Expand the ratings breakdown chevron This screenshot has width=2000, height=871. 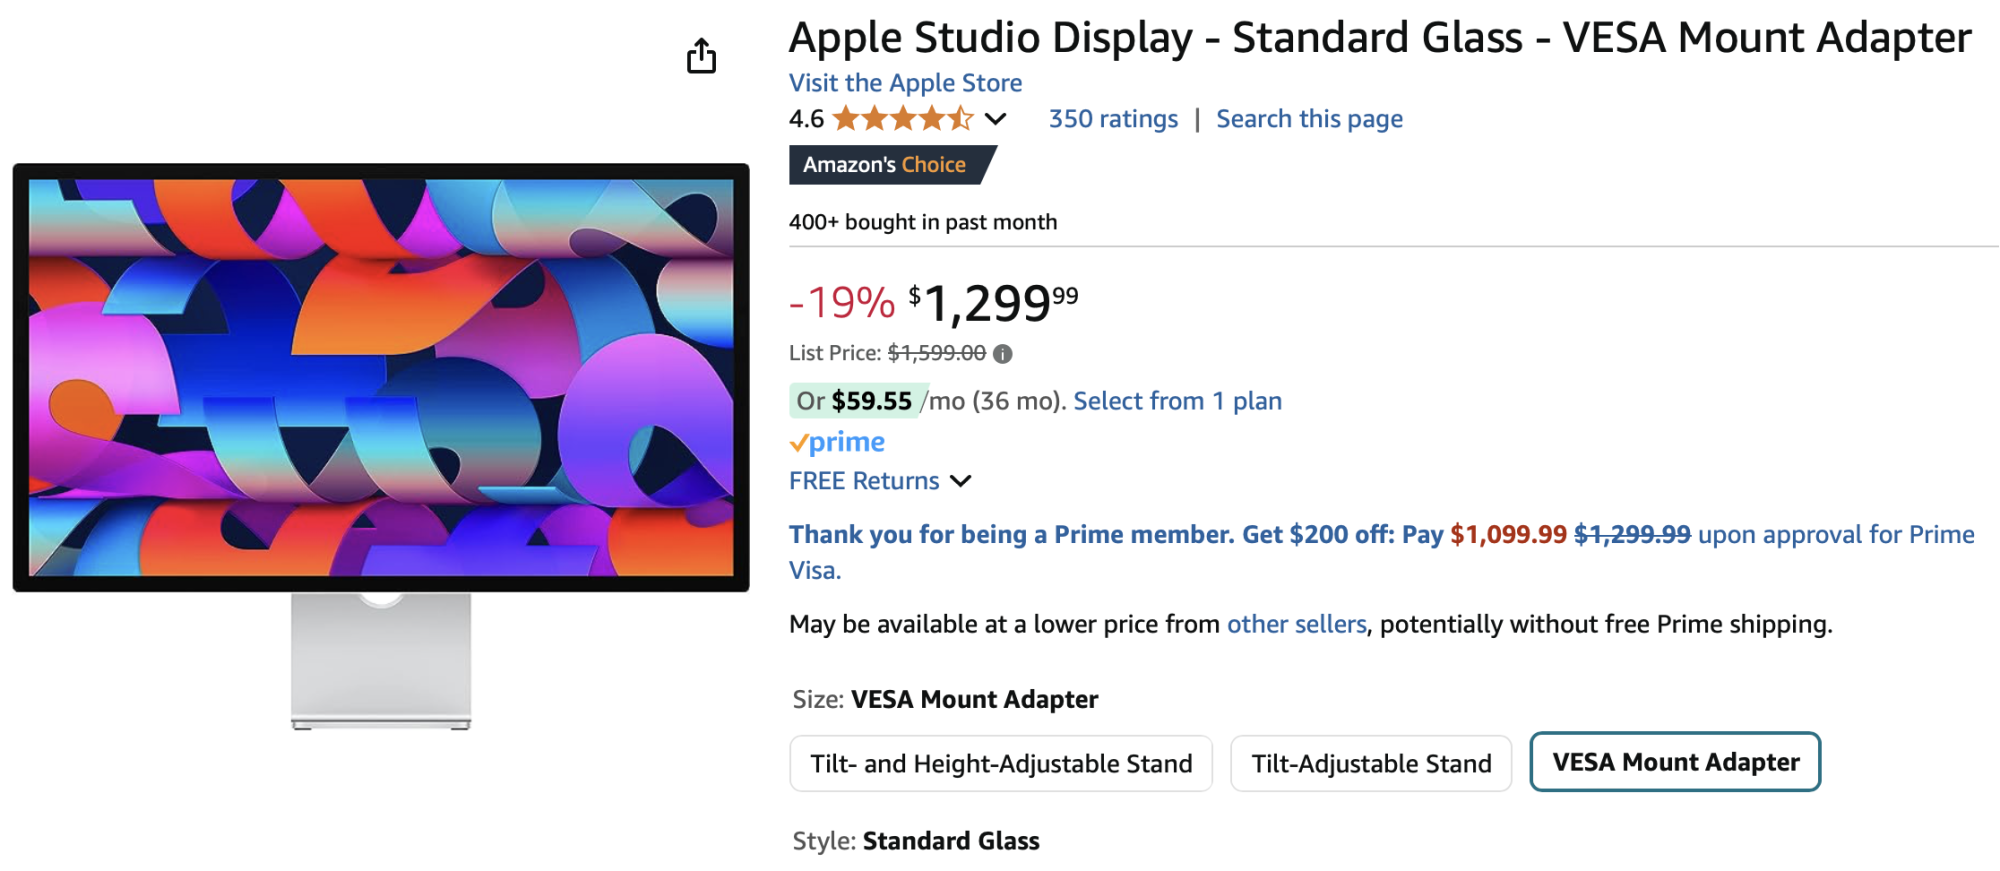(x=995, y=119)
